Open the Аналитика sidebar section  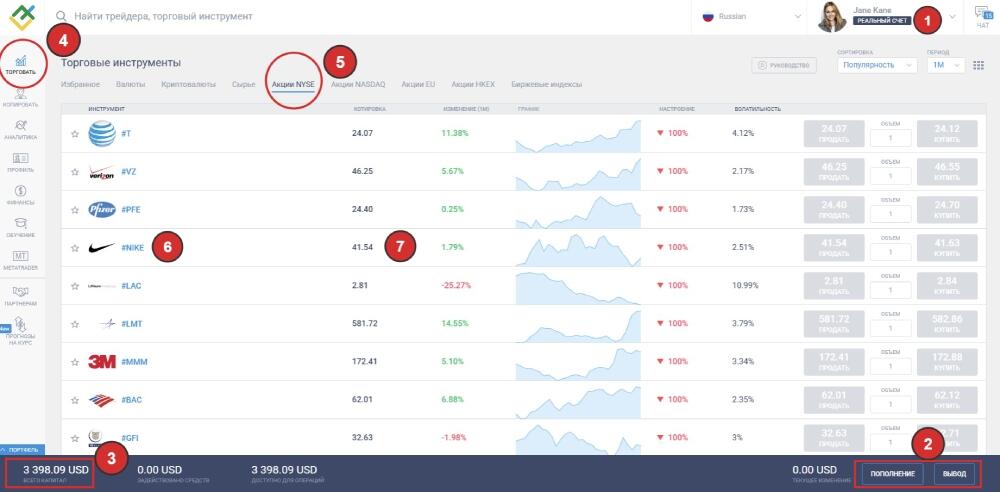point(20,130)
